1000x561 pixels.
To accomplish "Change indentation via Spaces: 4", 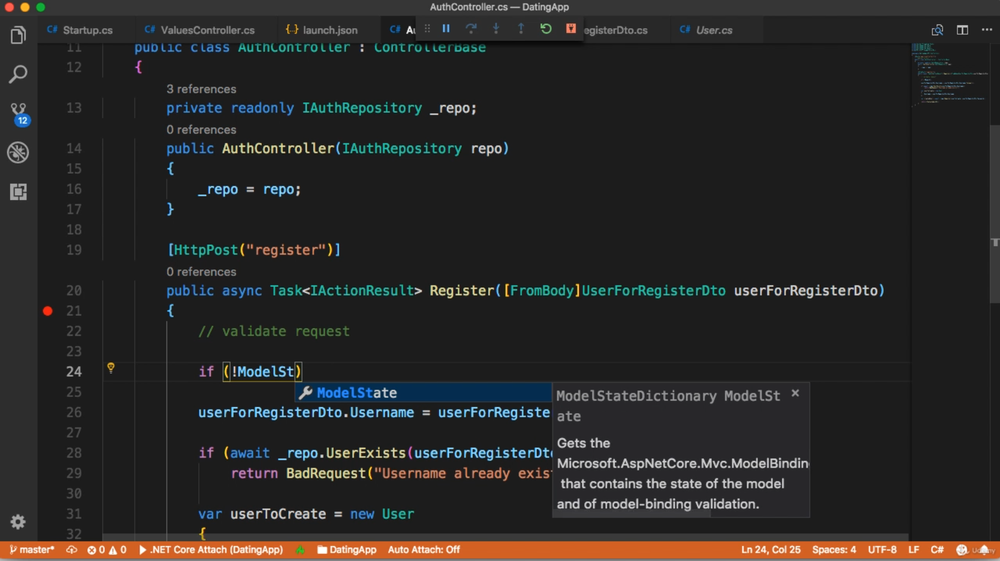I will coord(834,550).
